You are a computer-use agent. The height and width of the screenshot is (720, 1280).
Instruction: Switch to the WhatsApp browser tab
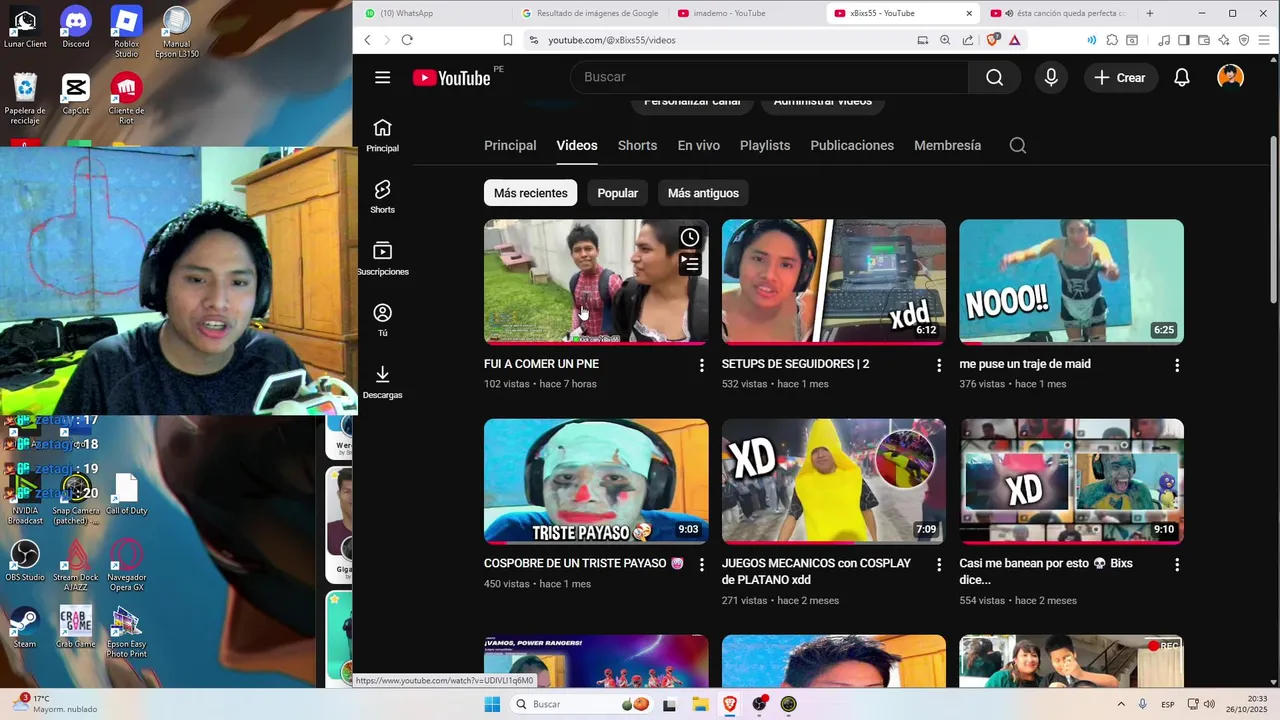point(432,13)
